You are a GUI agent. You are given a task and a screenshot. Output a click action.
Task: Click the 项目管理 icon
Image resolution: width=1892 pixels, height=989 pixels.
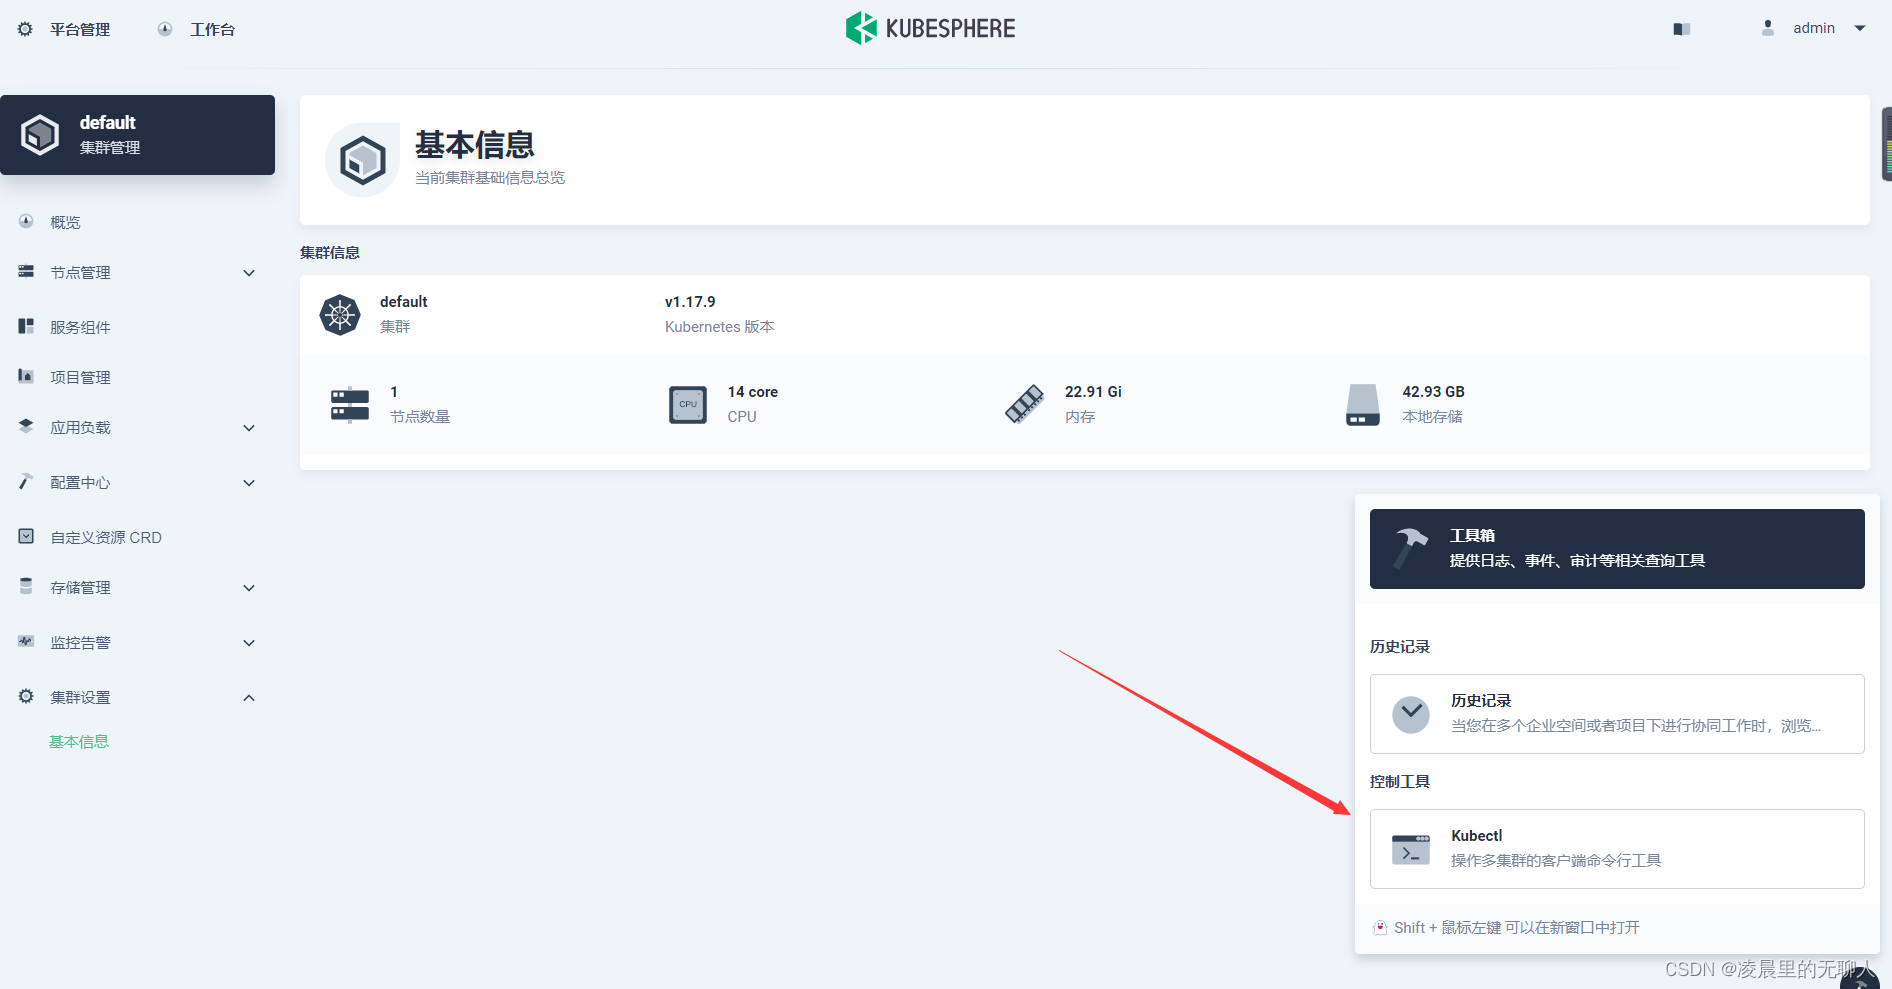click(26, 376)
